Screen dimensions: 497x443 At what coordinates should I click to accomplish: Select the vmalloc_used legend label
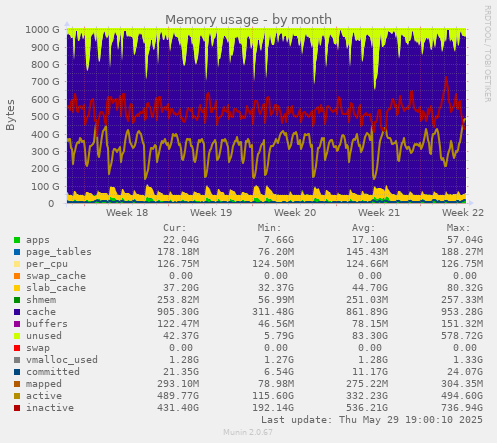tap(62, 360)
